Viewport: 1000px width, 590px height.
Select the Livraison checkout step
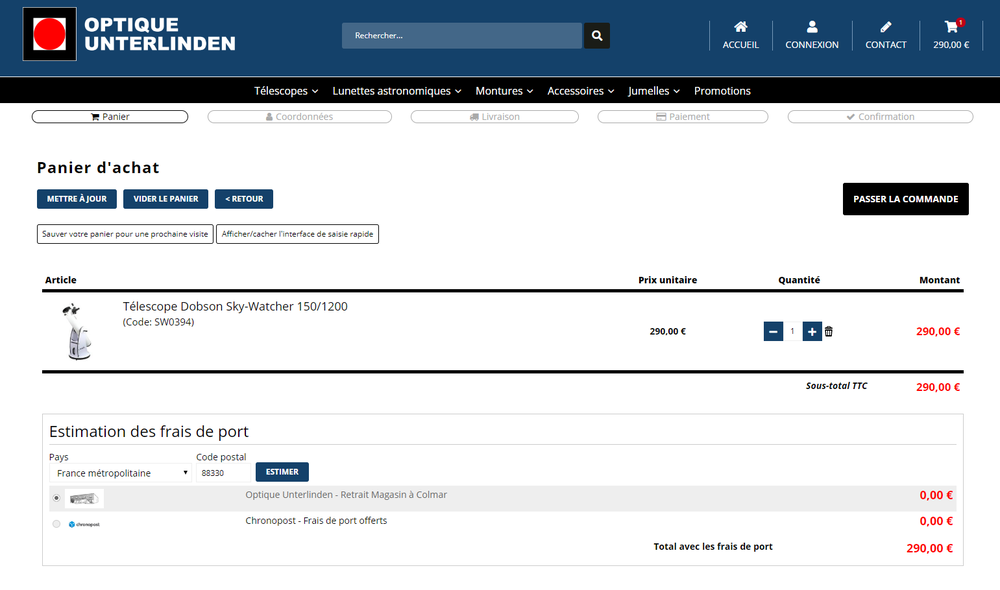(x=494, y=117)
